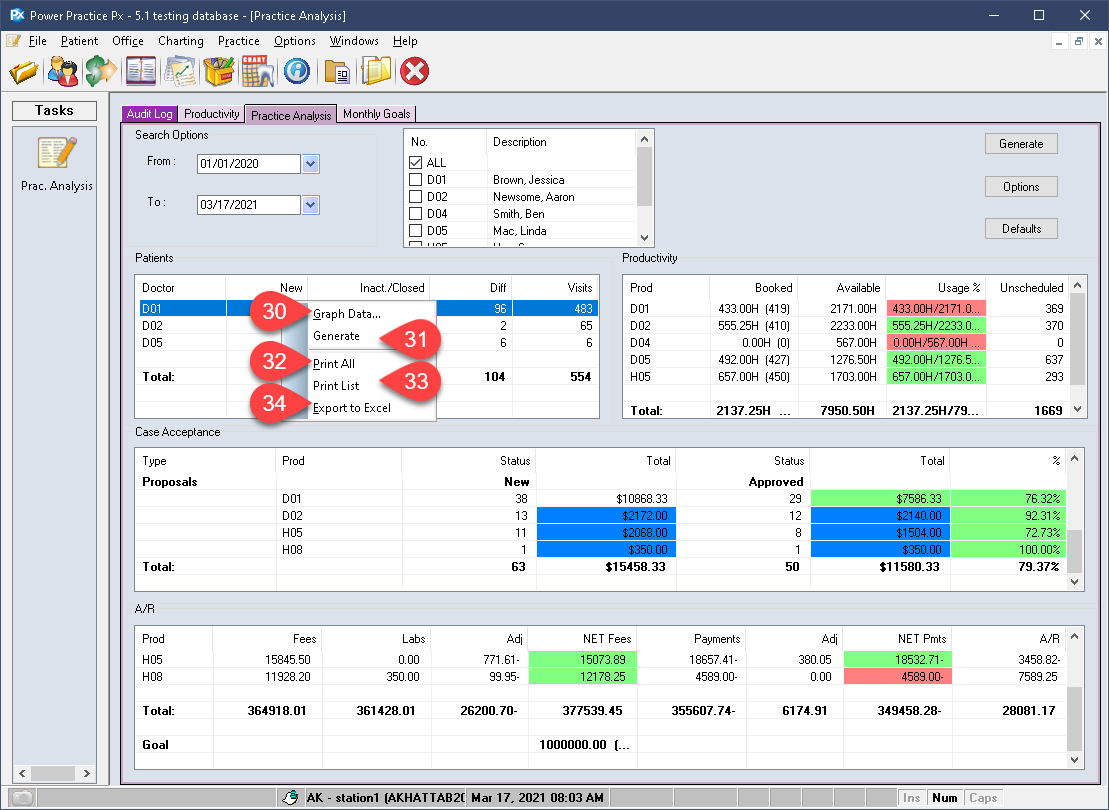Open the Practice menu
This screenshot has height=810, width=1109.
pos(238,41)
